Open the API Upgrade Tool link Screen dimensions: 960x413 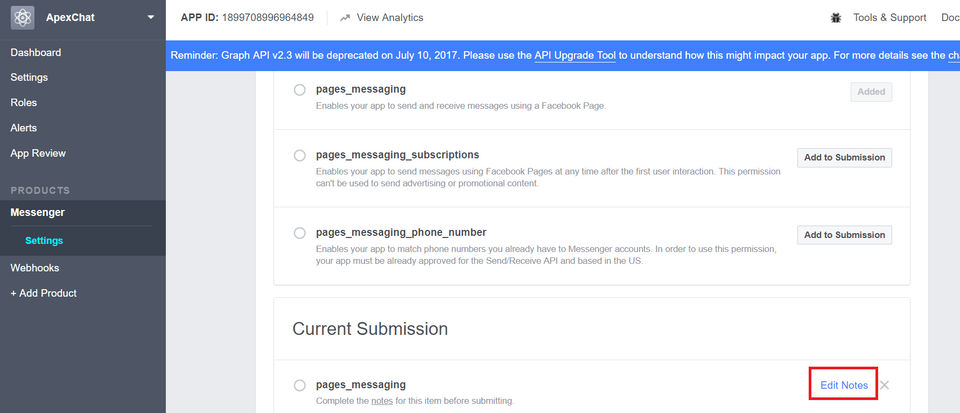(x=574, y=56)
